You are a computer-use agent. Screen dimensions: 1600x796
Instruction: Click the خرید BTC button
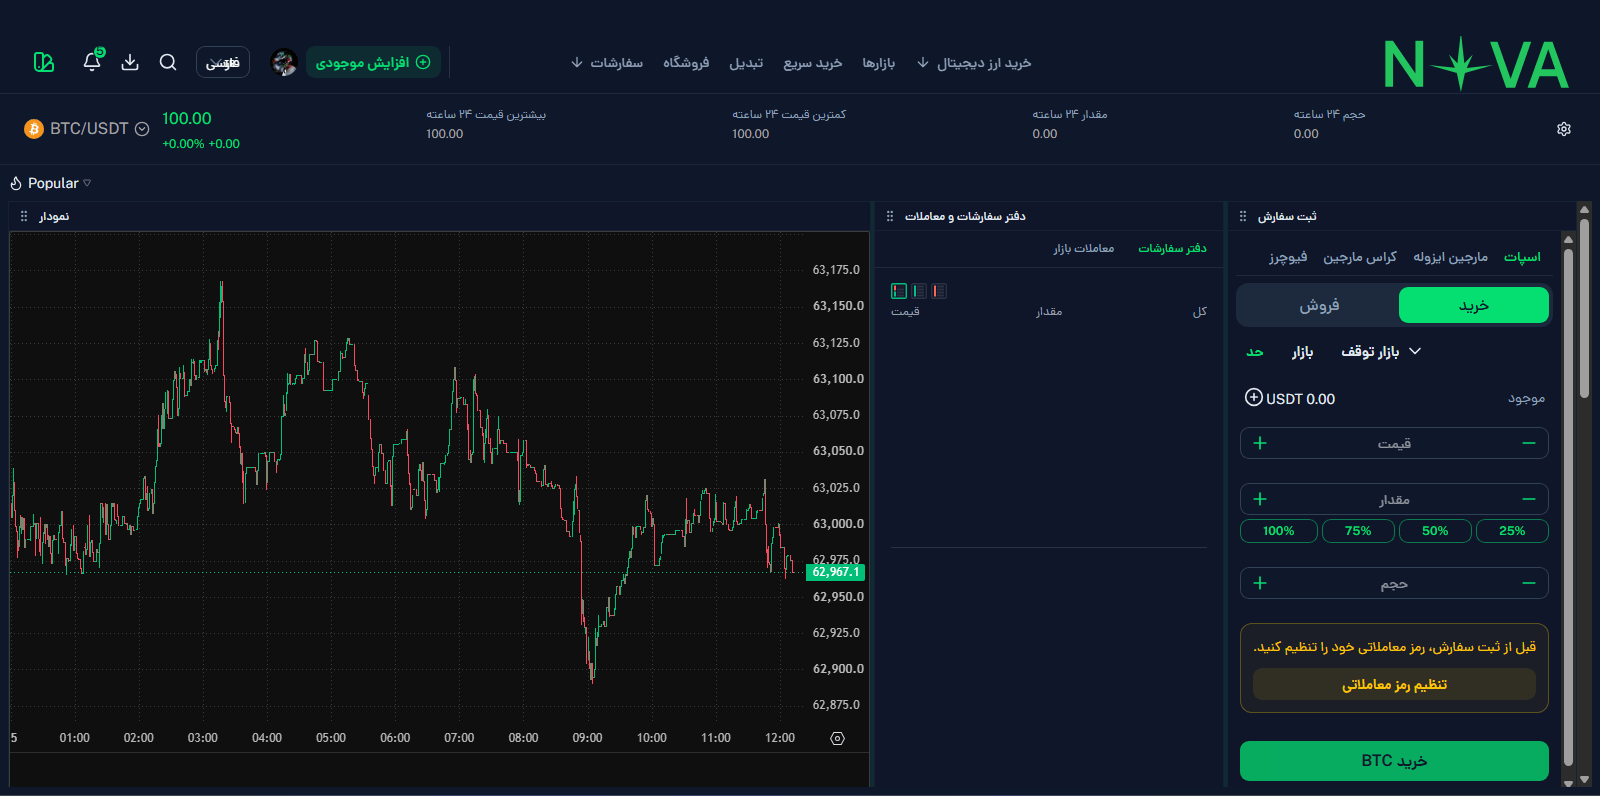tap(1394, 761)
